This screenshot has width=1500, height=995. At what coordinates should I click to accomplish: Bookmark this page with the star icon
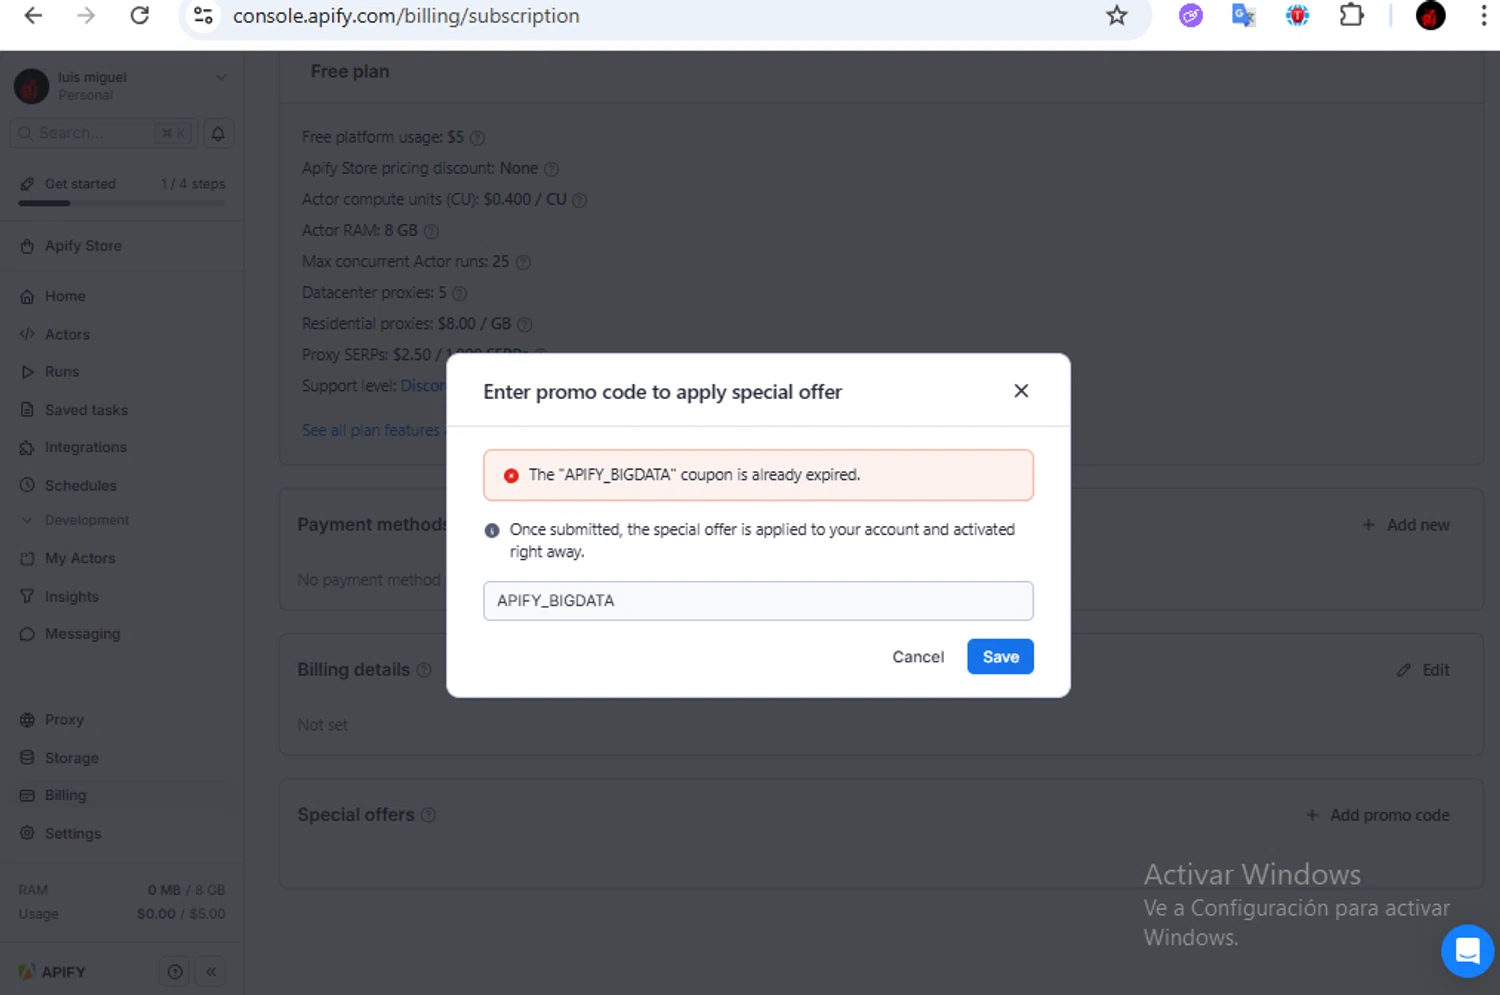1117,16
